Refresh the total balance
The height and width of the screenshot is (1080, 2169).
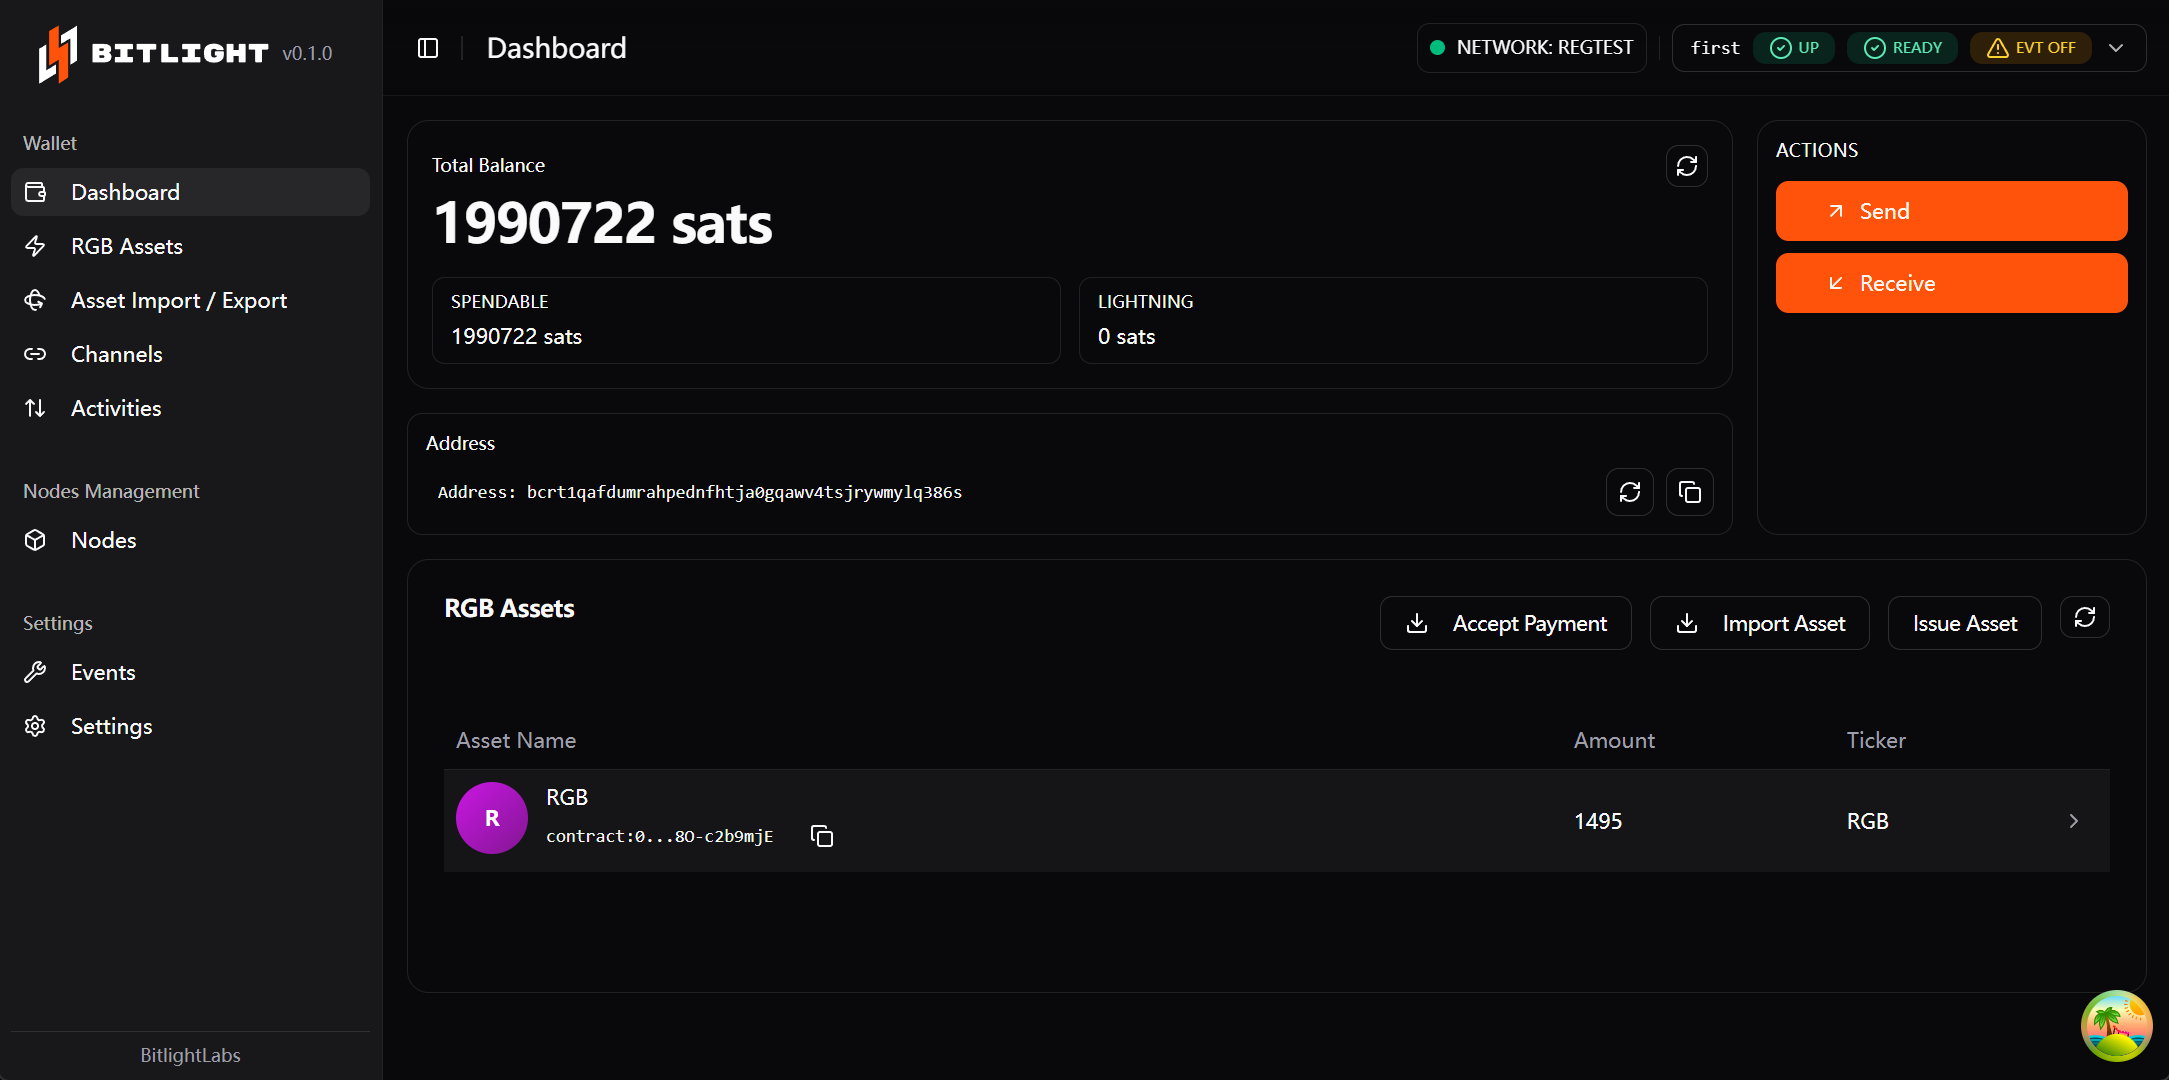click(x=1687, y=166)
